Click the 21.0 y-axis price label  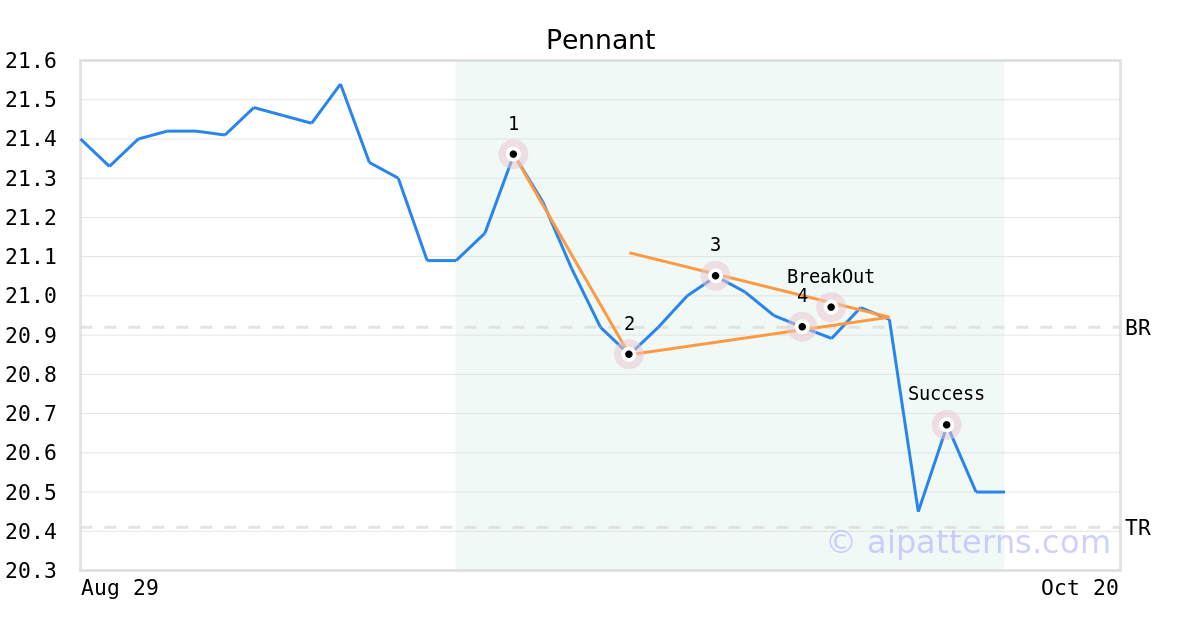click(x=30, y=296)
